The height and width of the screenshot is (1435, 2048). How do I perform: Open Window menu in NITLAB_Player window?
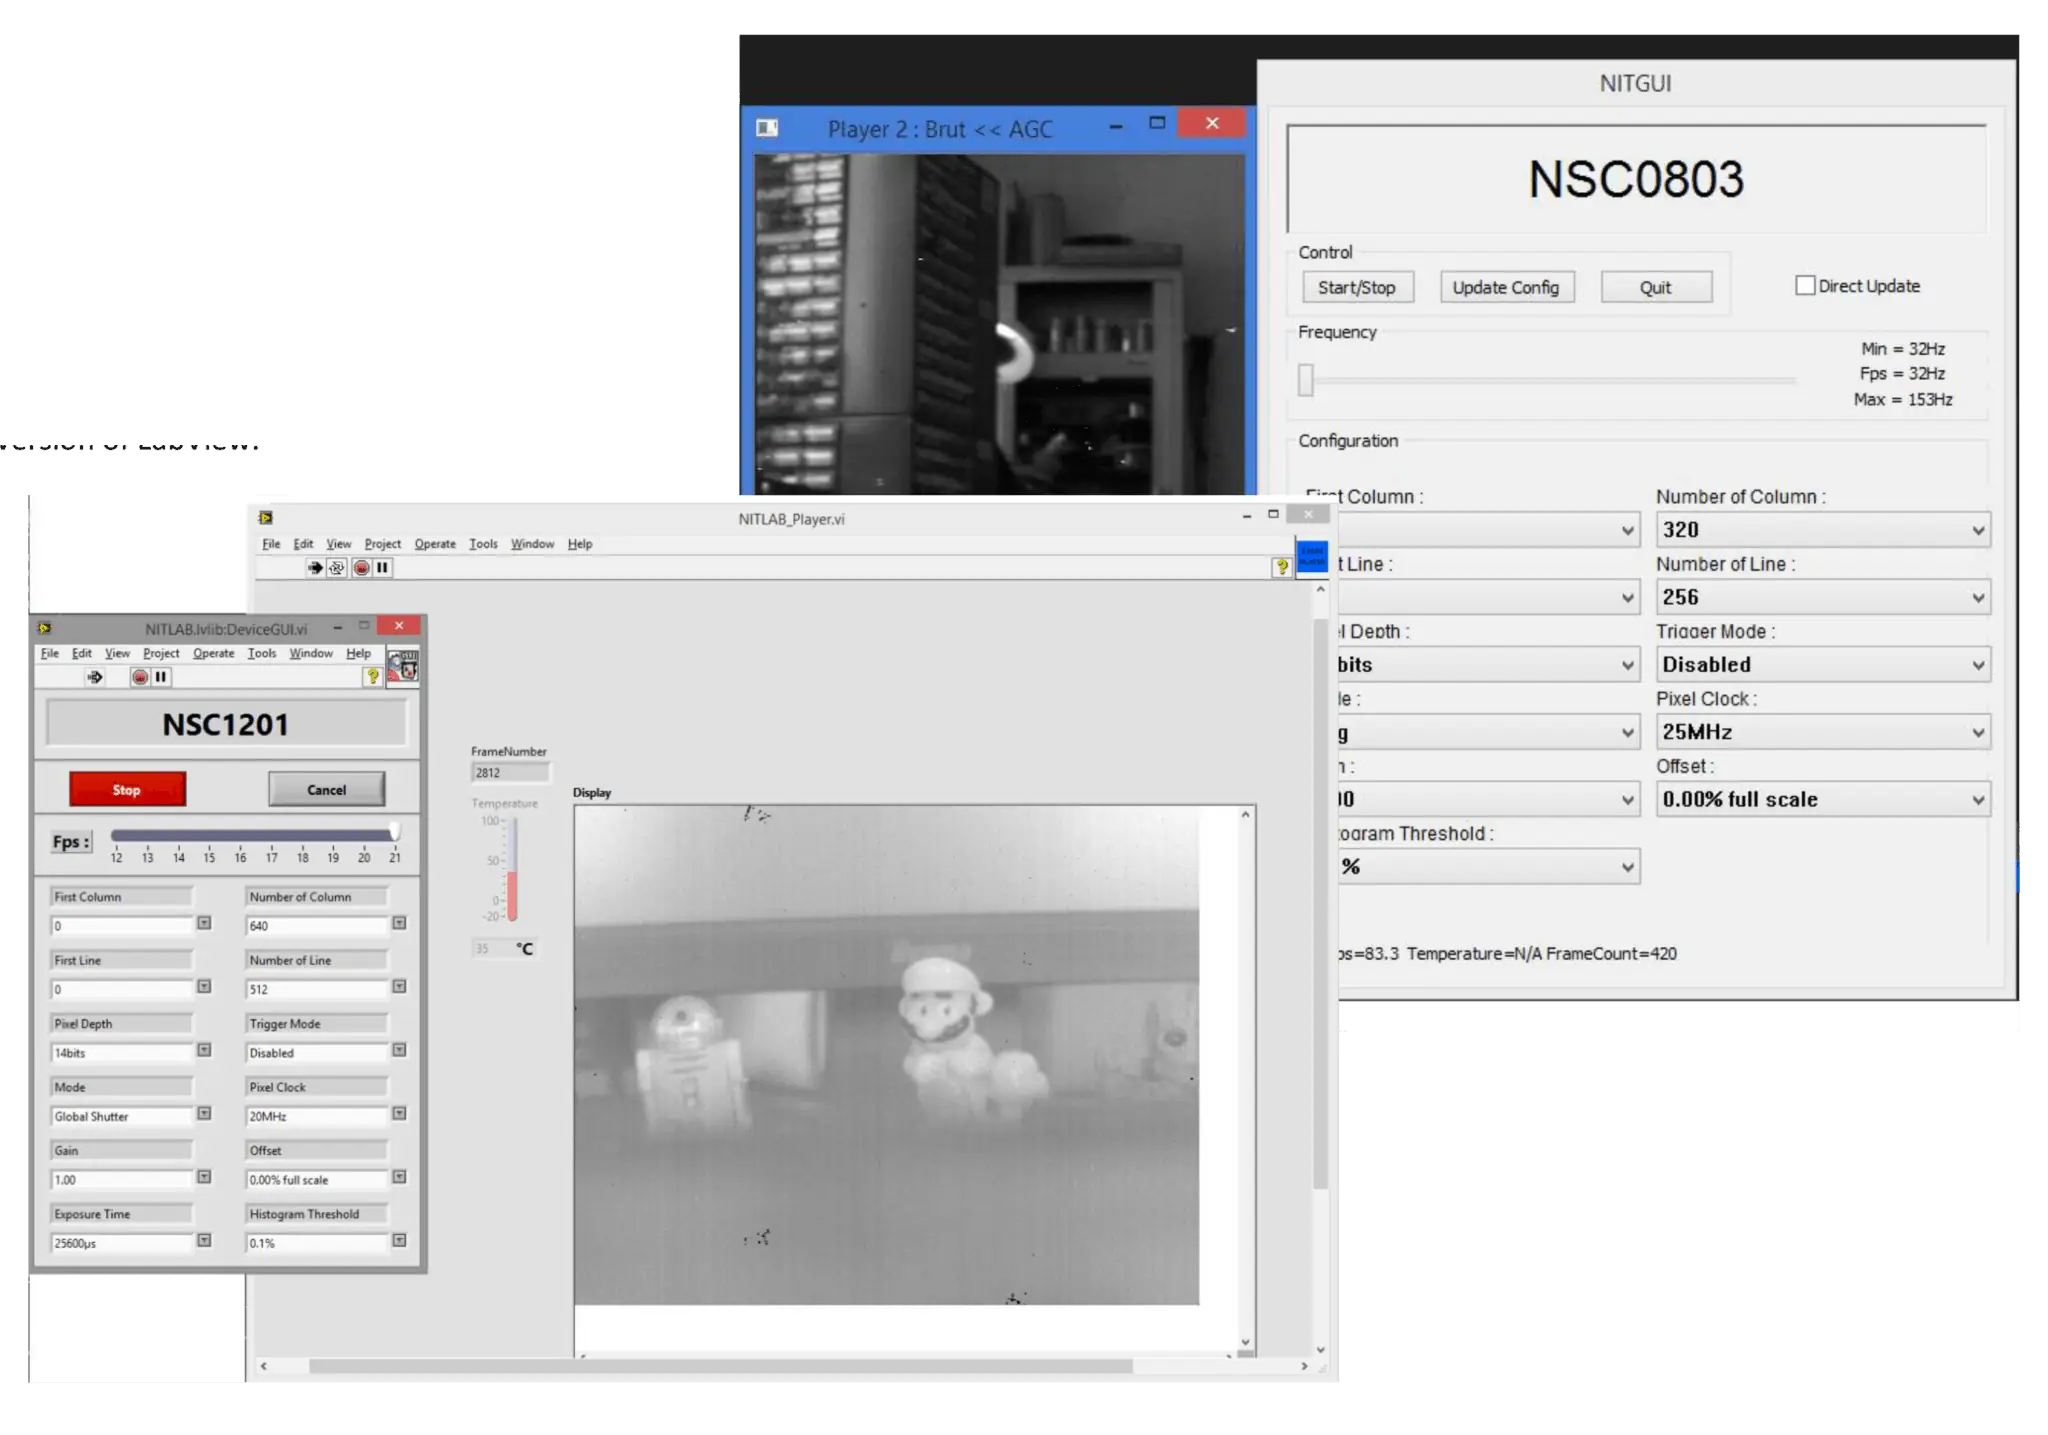(x=532, y=544)
